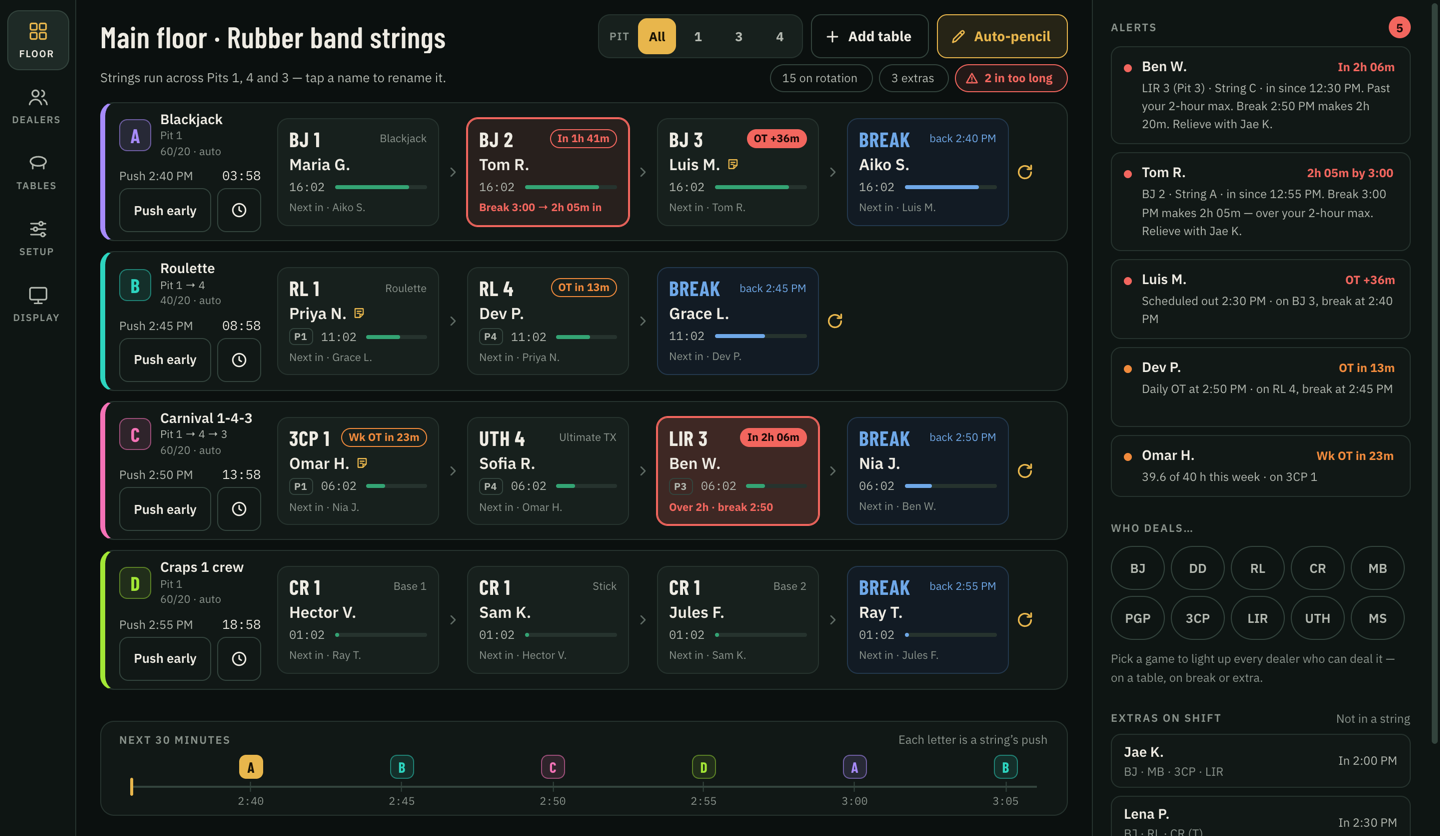This screenshot has width=1440, height=836.
Task: Open the Tables sidebar section
Action: pyautogui.click(x=37, y=172)
